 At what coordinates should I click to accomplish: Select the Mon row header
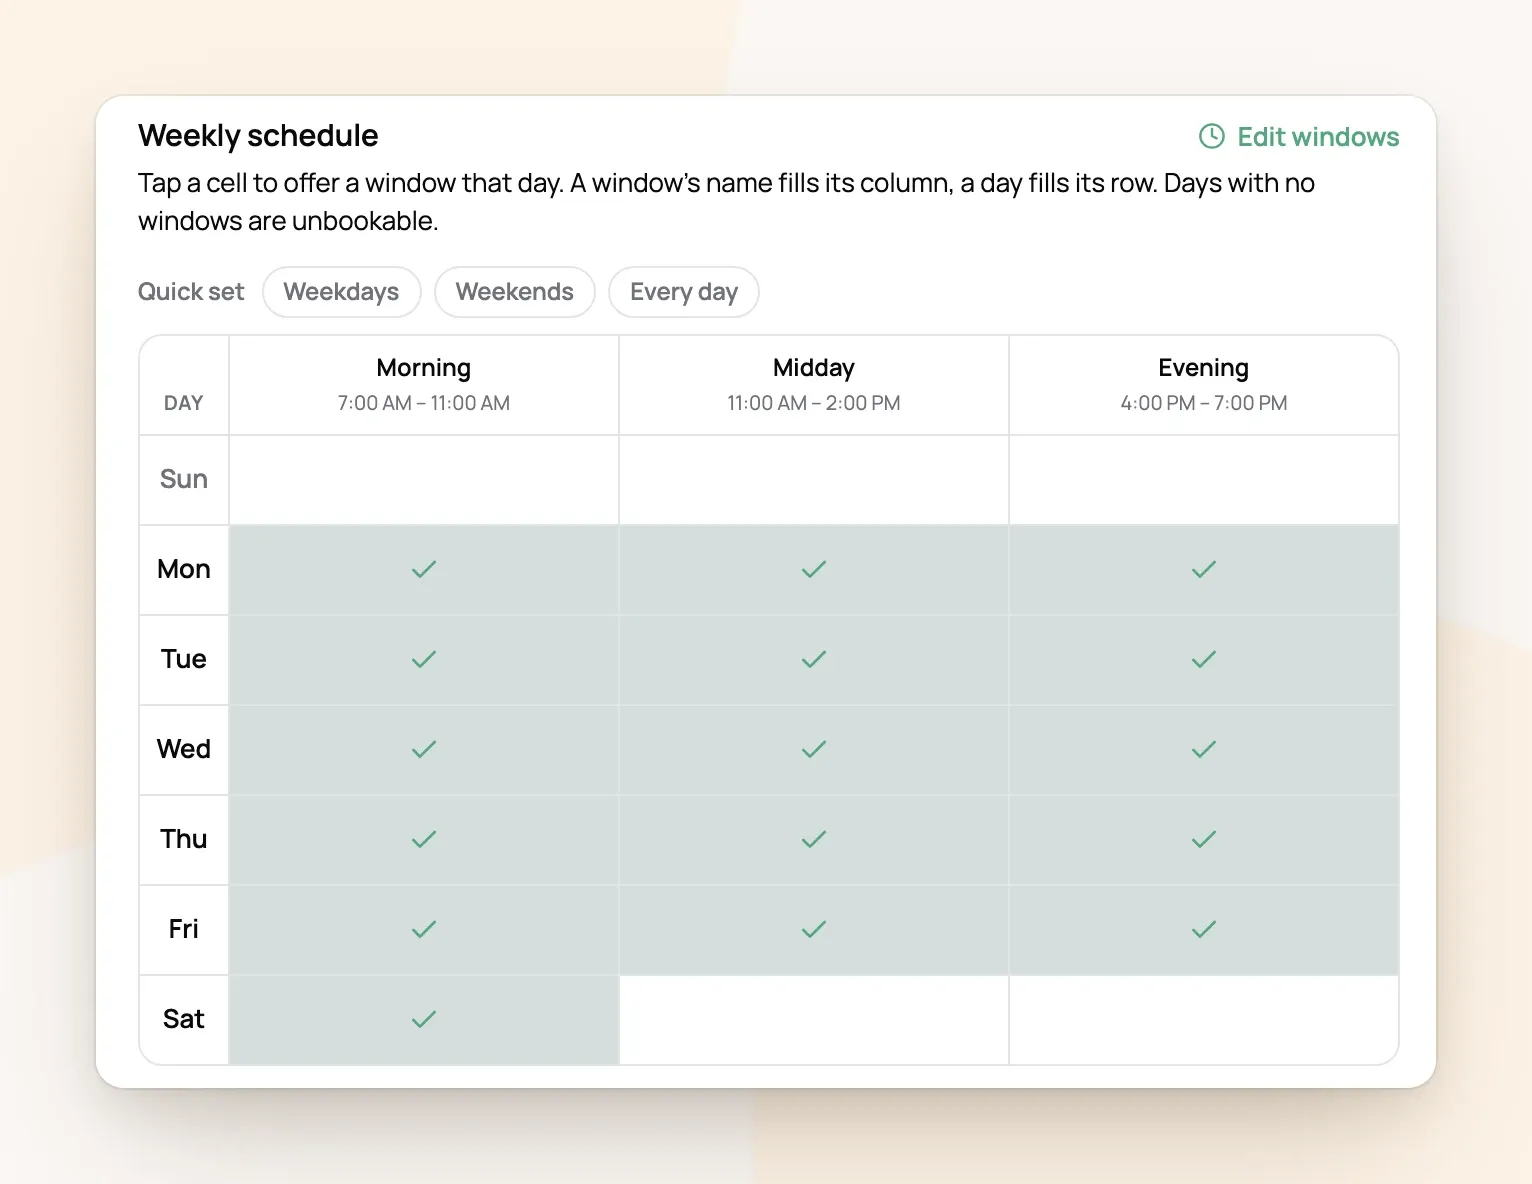(184, 570)
